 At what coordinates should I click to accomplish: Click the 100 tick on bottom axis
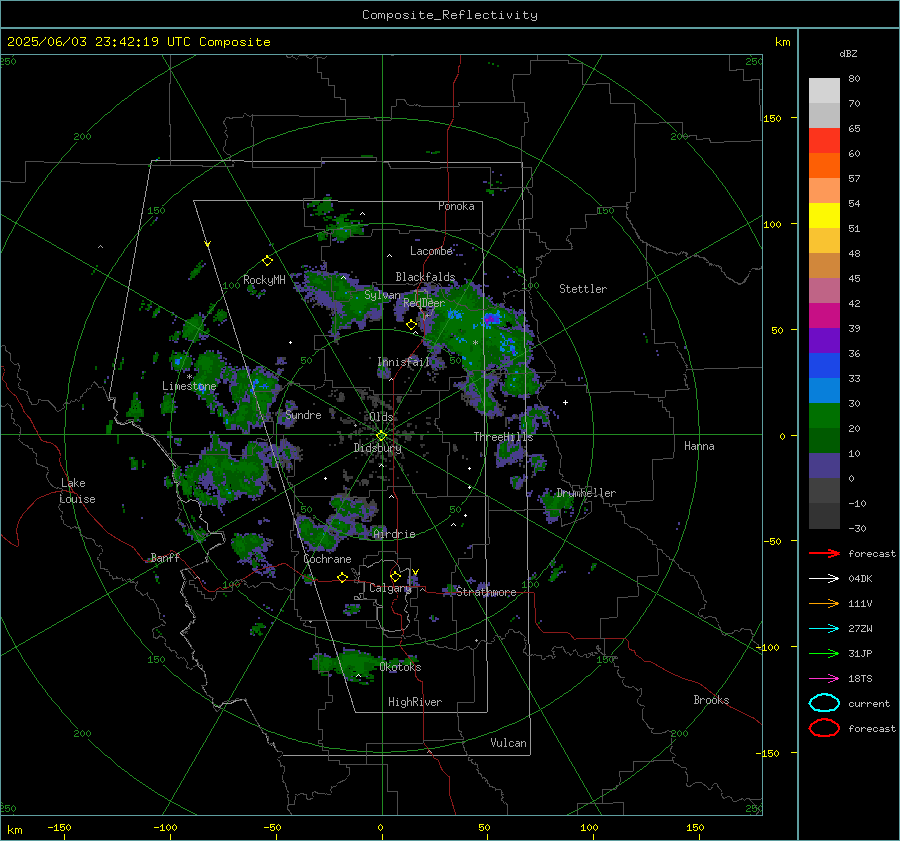coord(589,827)
